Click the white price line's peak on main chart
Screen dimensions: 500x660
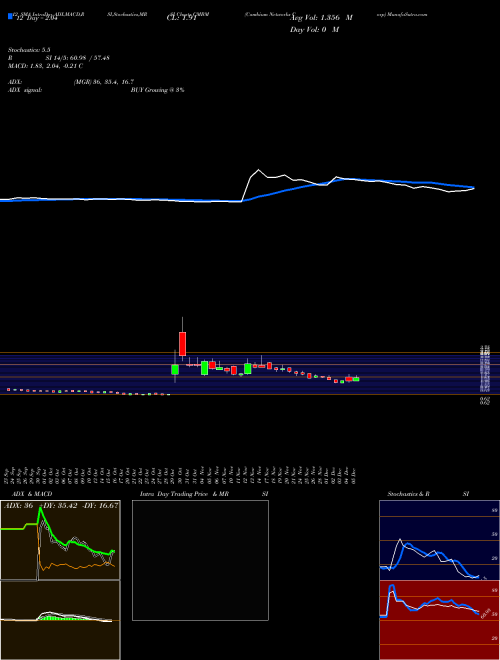(258, 170)
